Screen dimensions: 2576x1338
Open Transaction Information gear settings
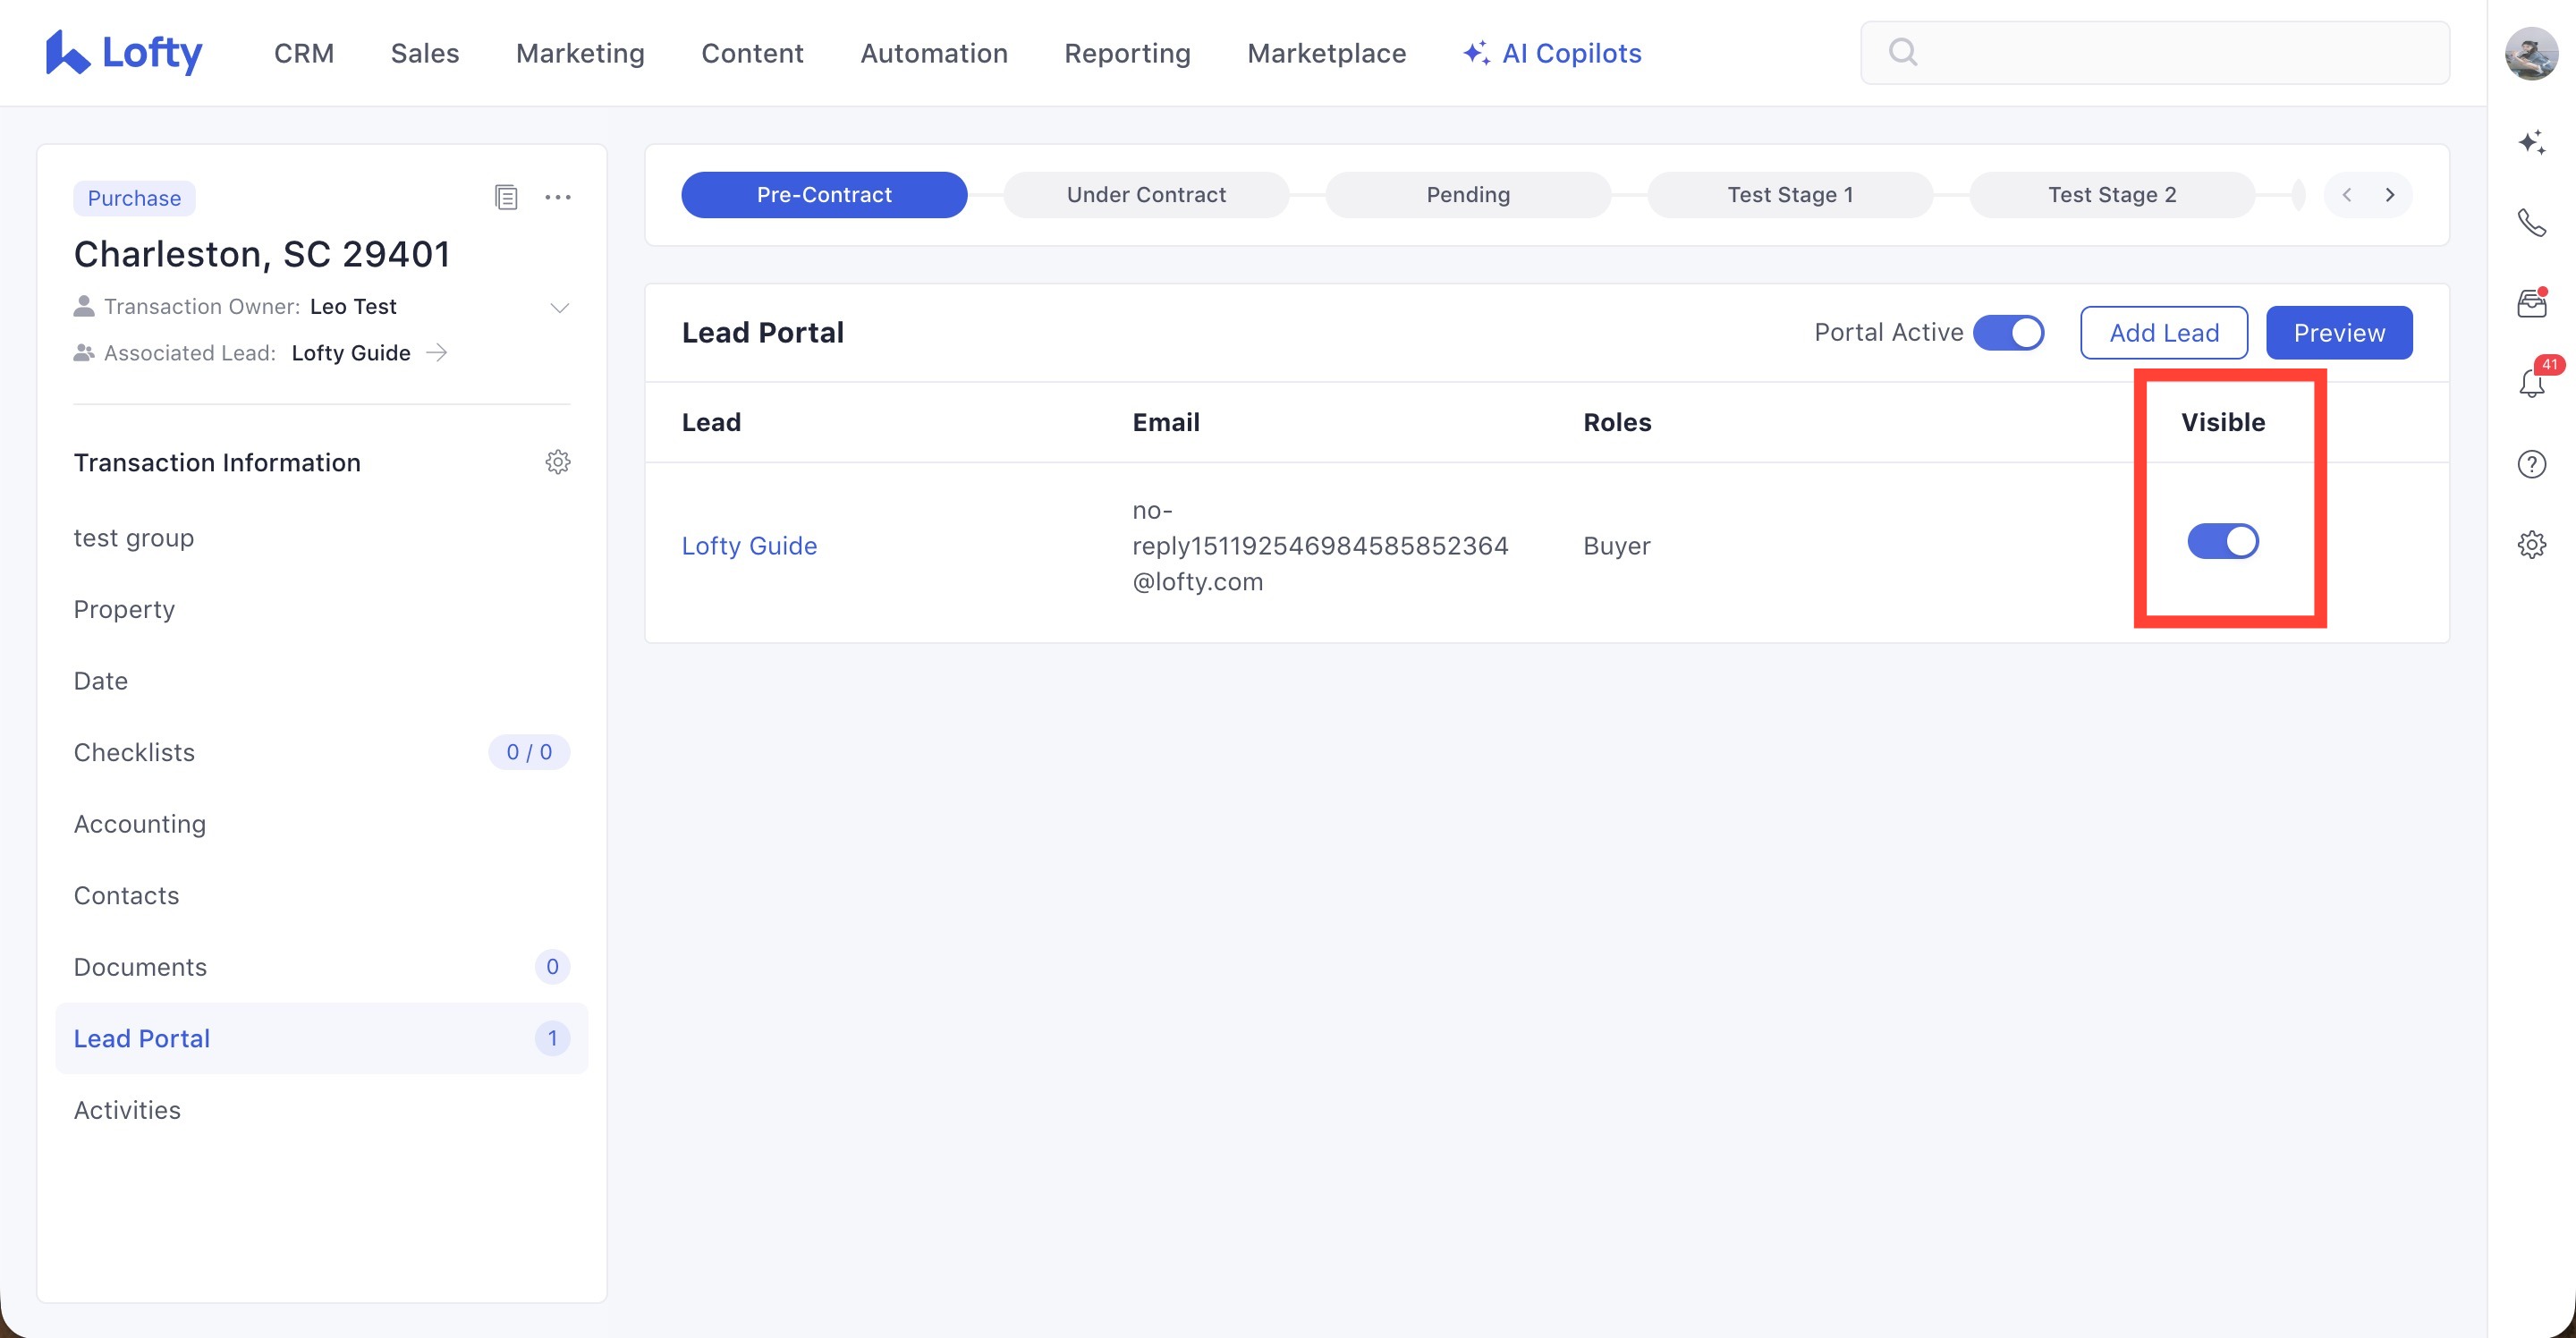pos(557,462)
